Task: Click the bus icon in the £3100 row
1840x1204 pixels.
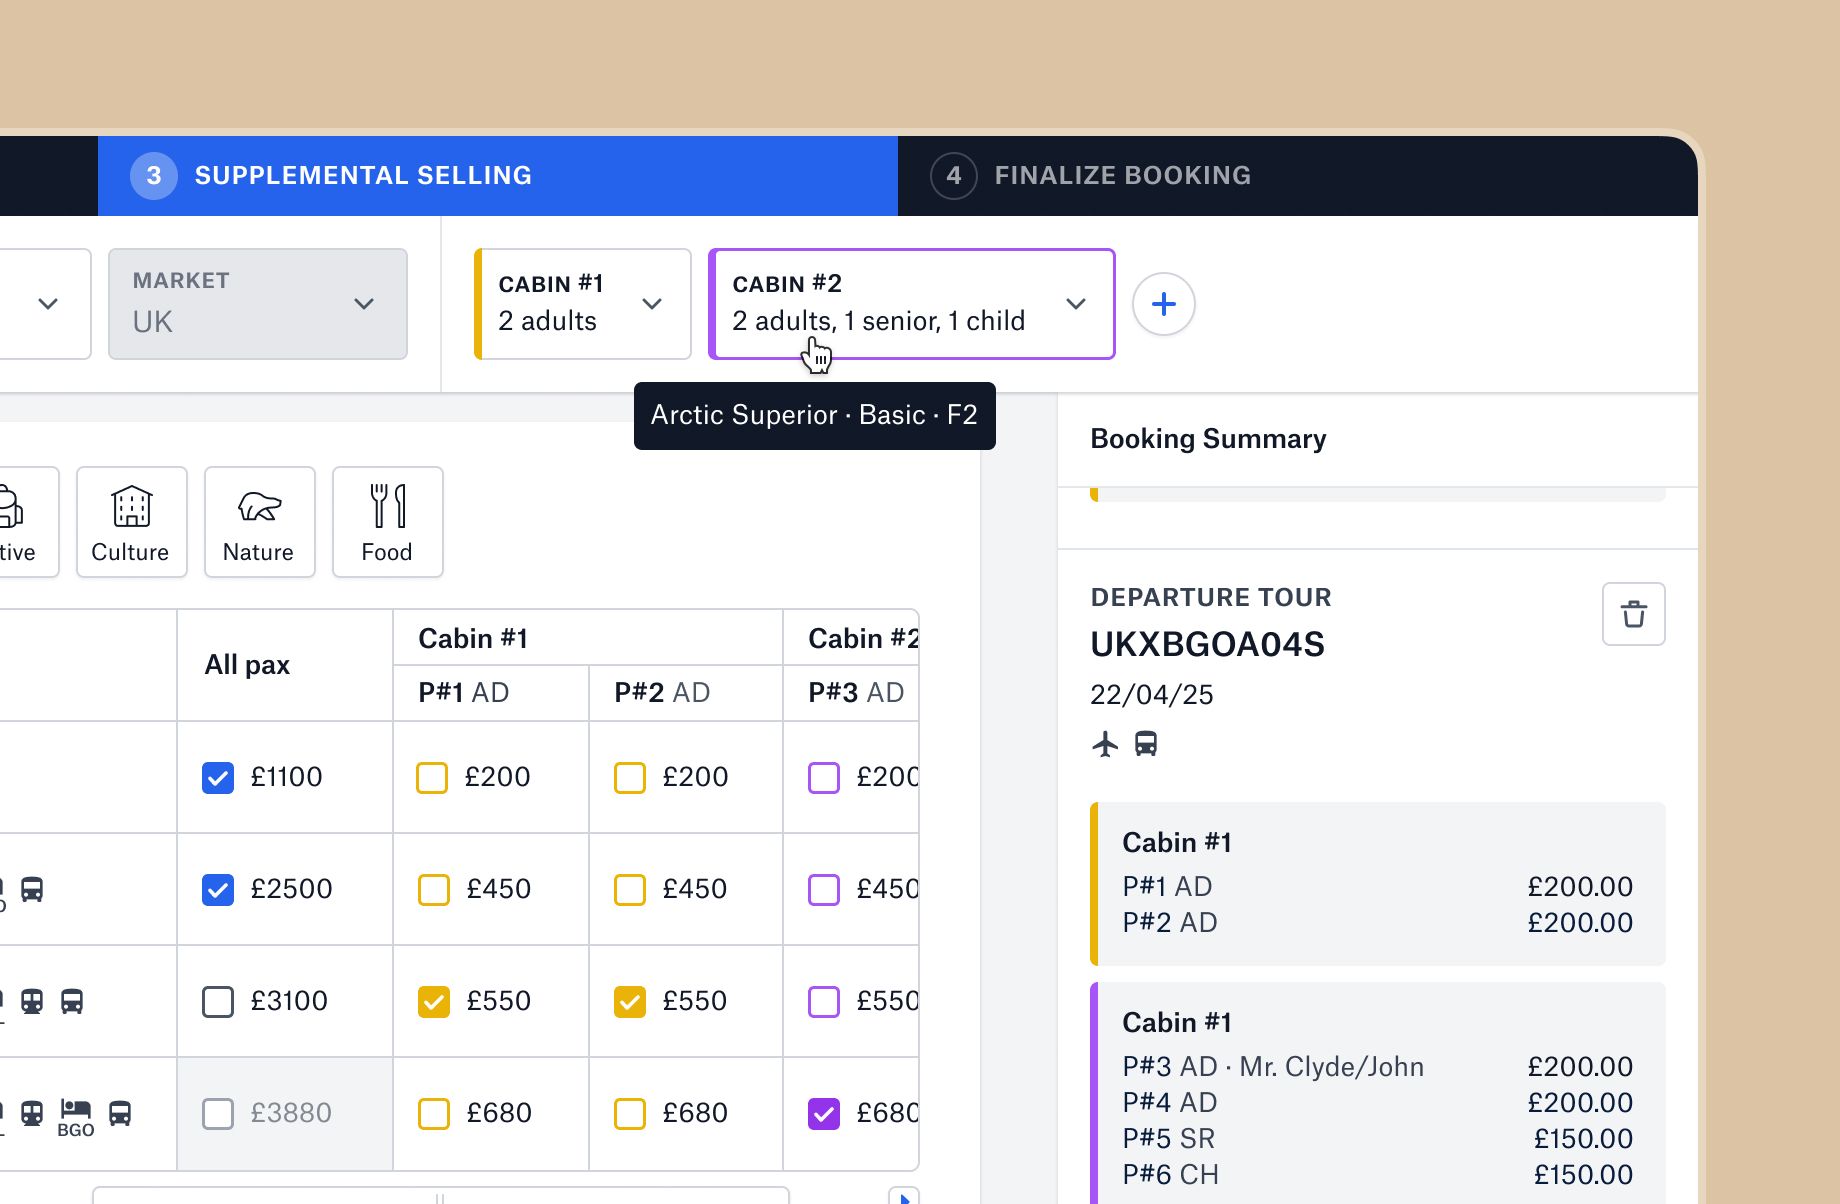Action: click(x=72, y=1001)
